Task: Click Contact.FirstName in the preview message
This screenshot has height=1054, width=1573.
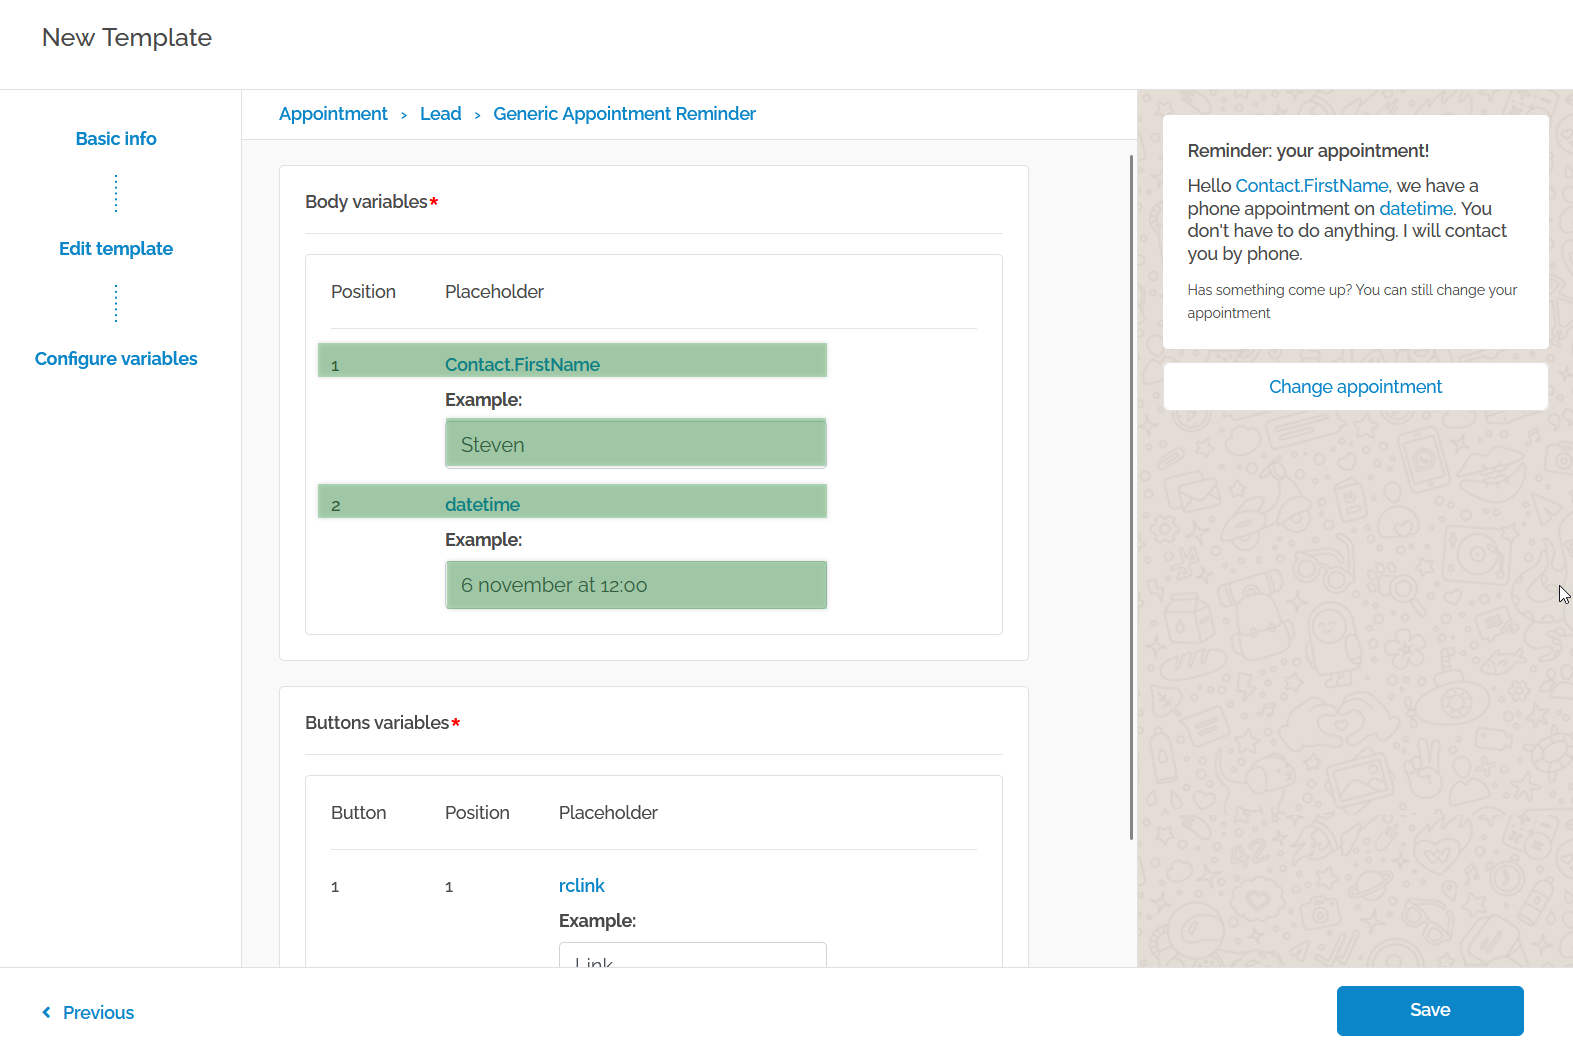Action: (1311, 186)
